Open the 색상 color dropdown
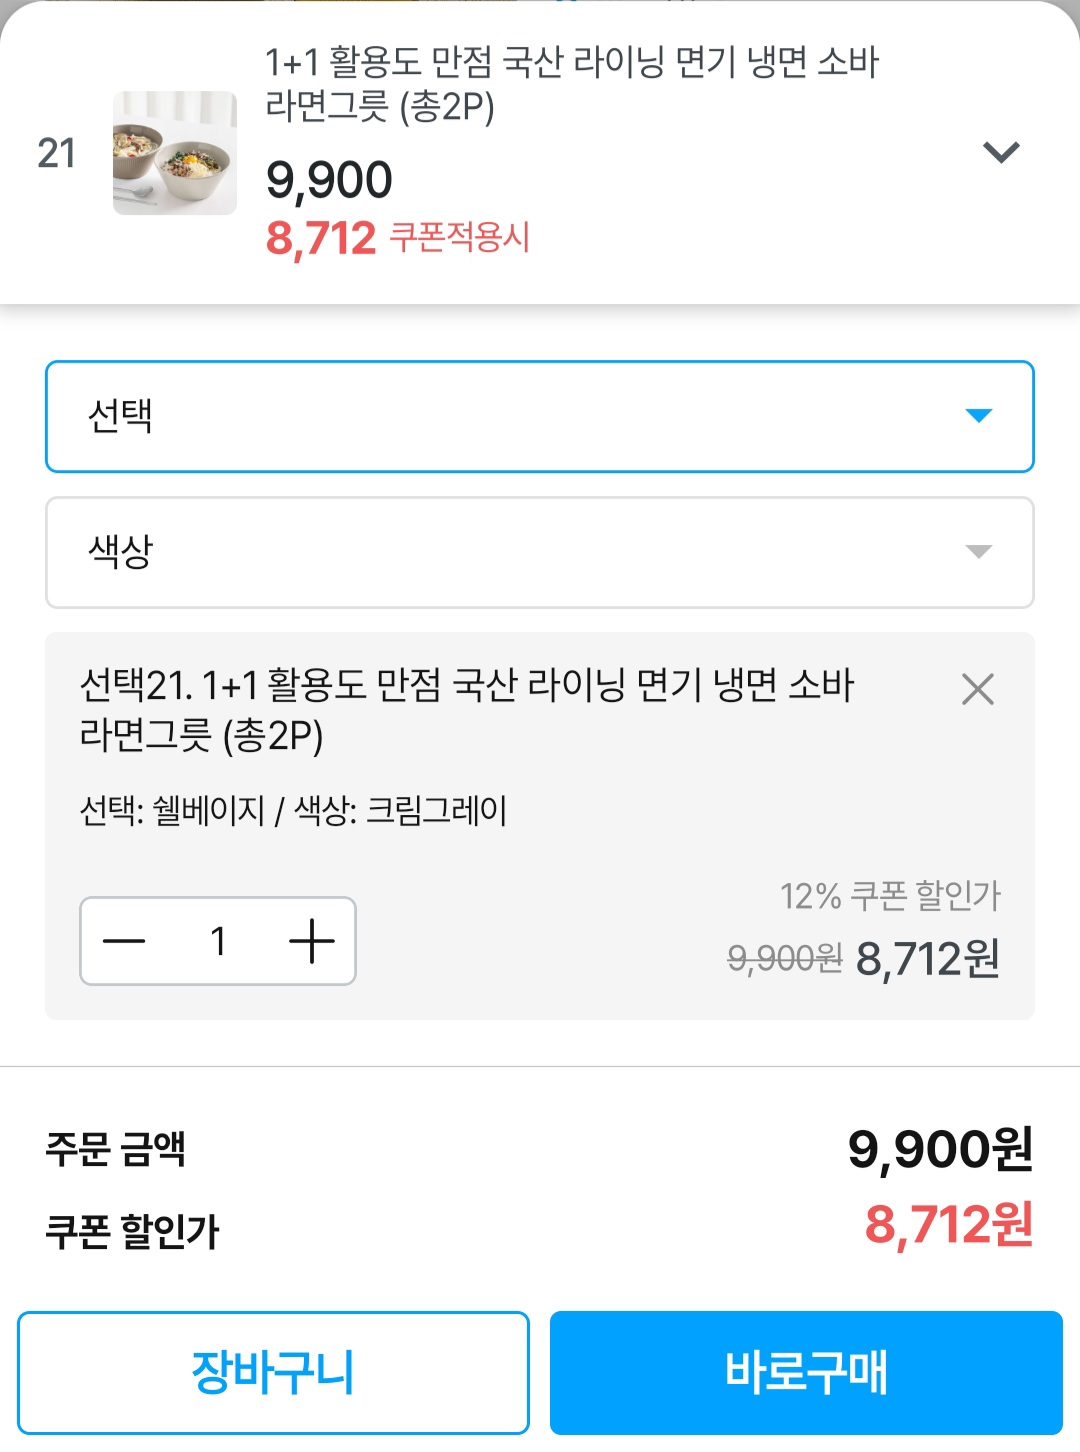 500,552
